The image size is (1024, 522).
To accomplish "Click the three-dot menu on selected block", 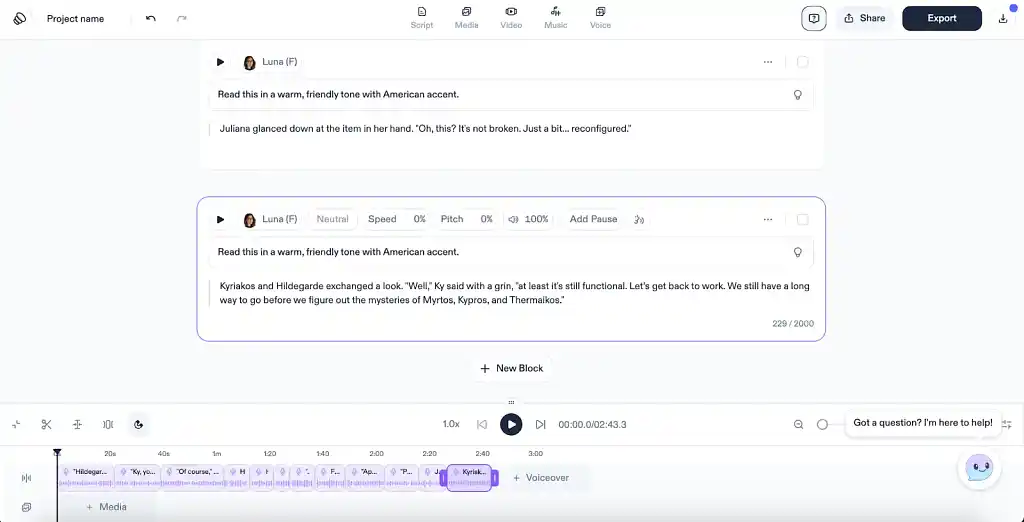I will [767, 219].
